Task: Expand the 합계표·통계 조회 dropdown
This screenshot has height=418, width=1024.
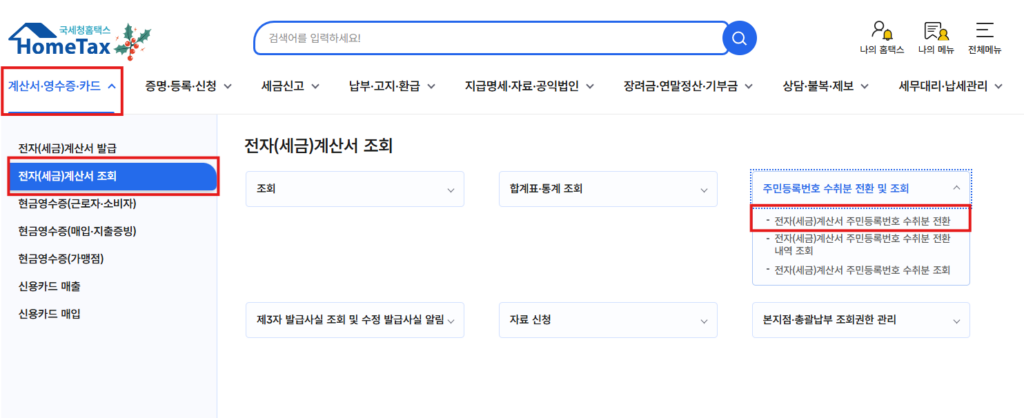Action: [607, 188]
